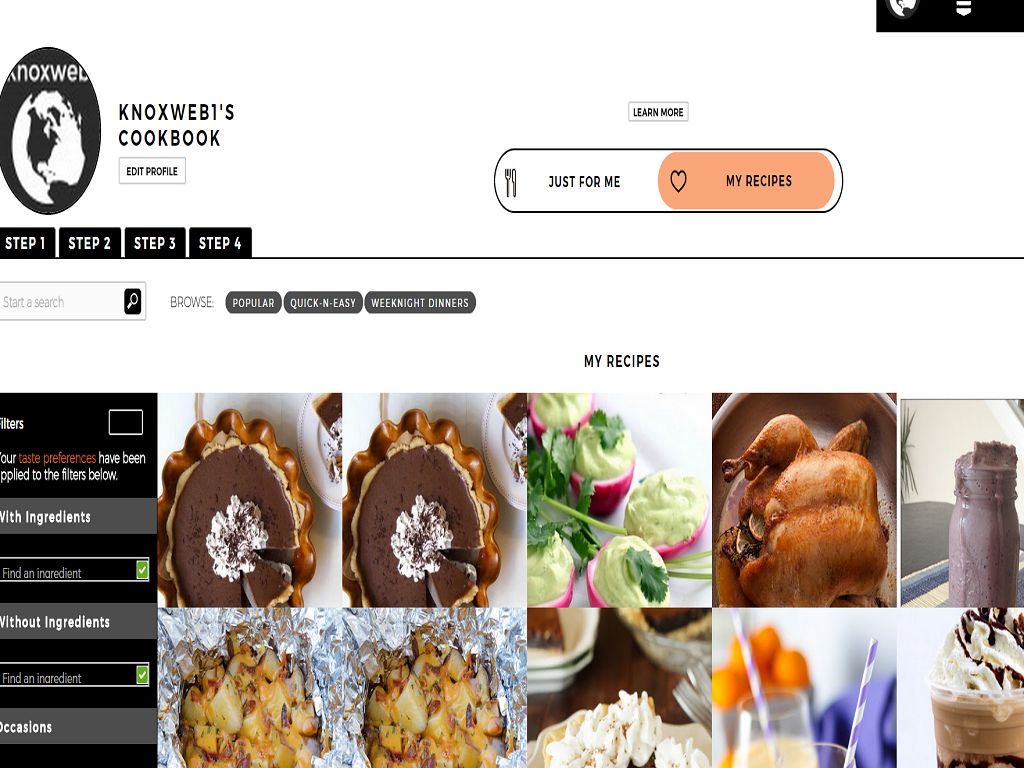The width and height of the screenshot is (1024, 768).
Task: Click the Learn More button
Action: [x=658, y=112]
